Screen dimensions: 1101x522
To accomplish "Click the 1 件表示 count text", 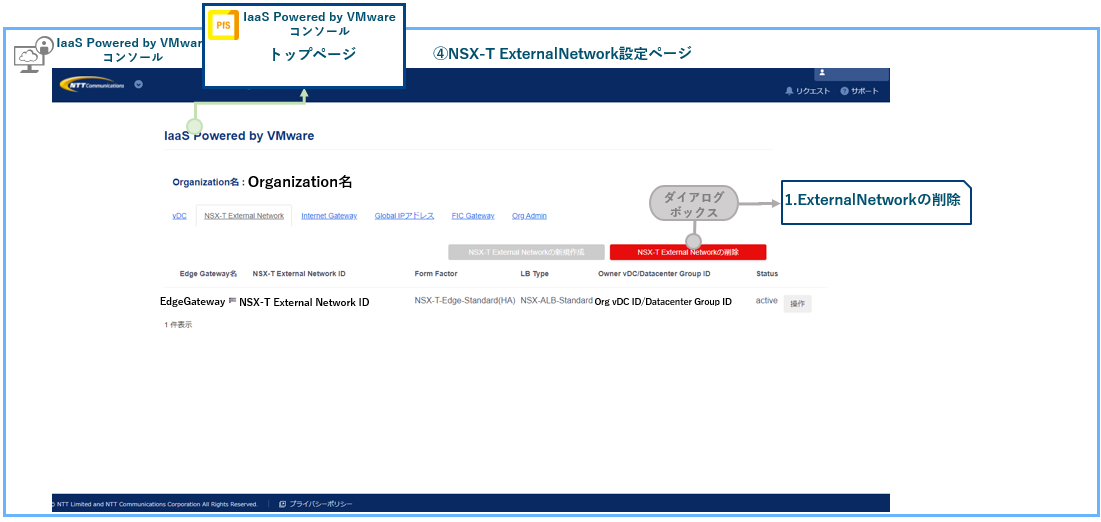I will coord(178,325).
